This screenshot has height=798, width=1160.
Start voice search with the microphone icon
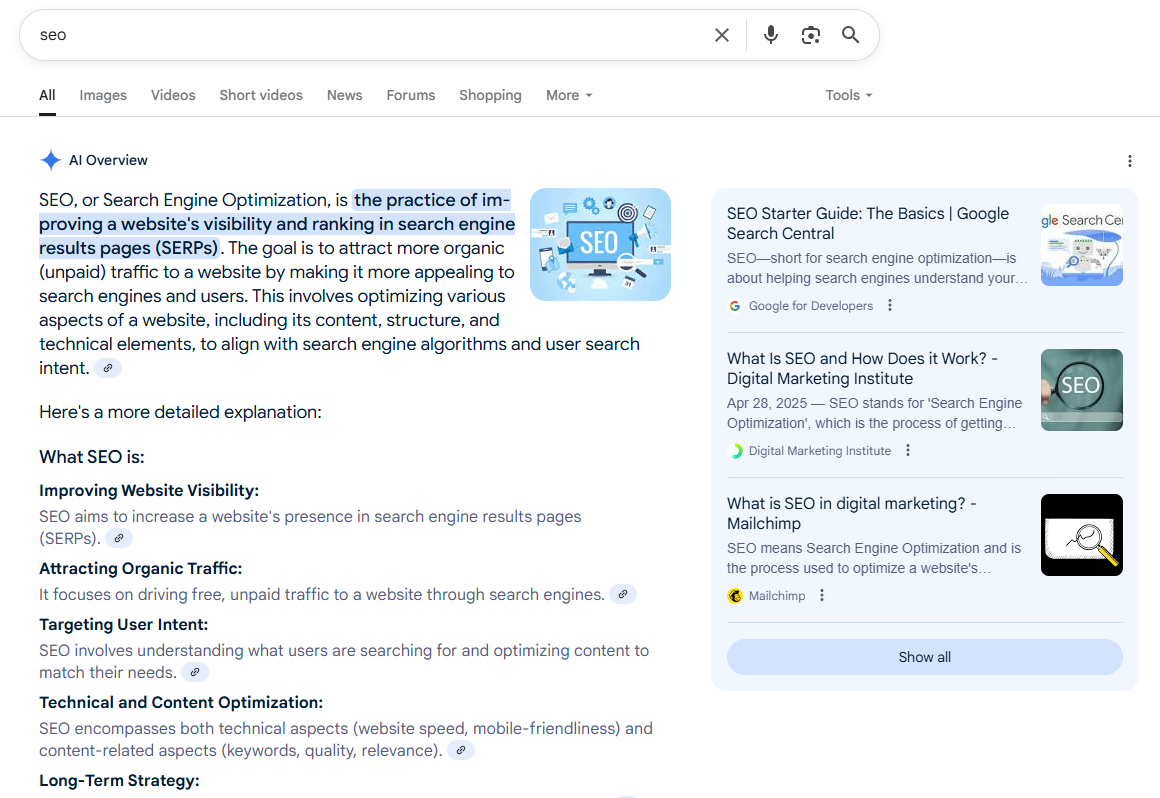pos(770,35)
